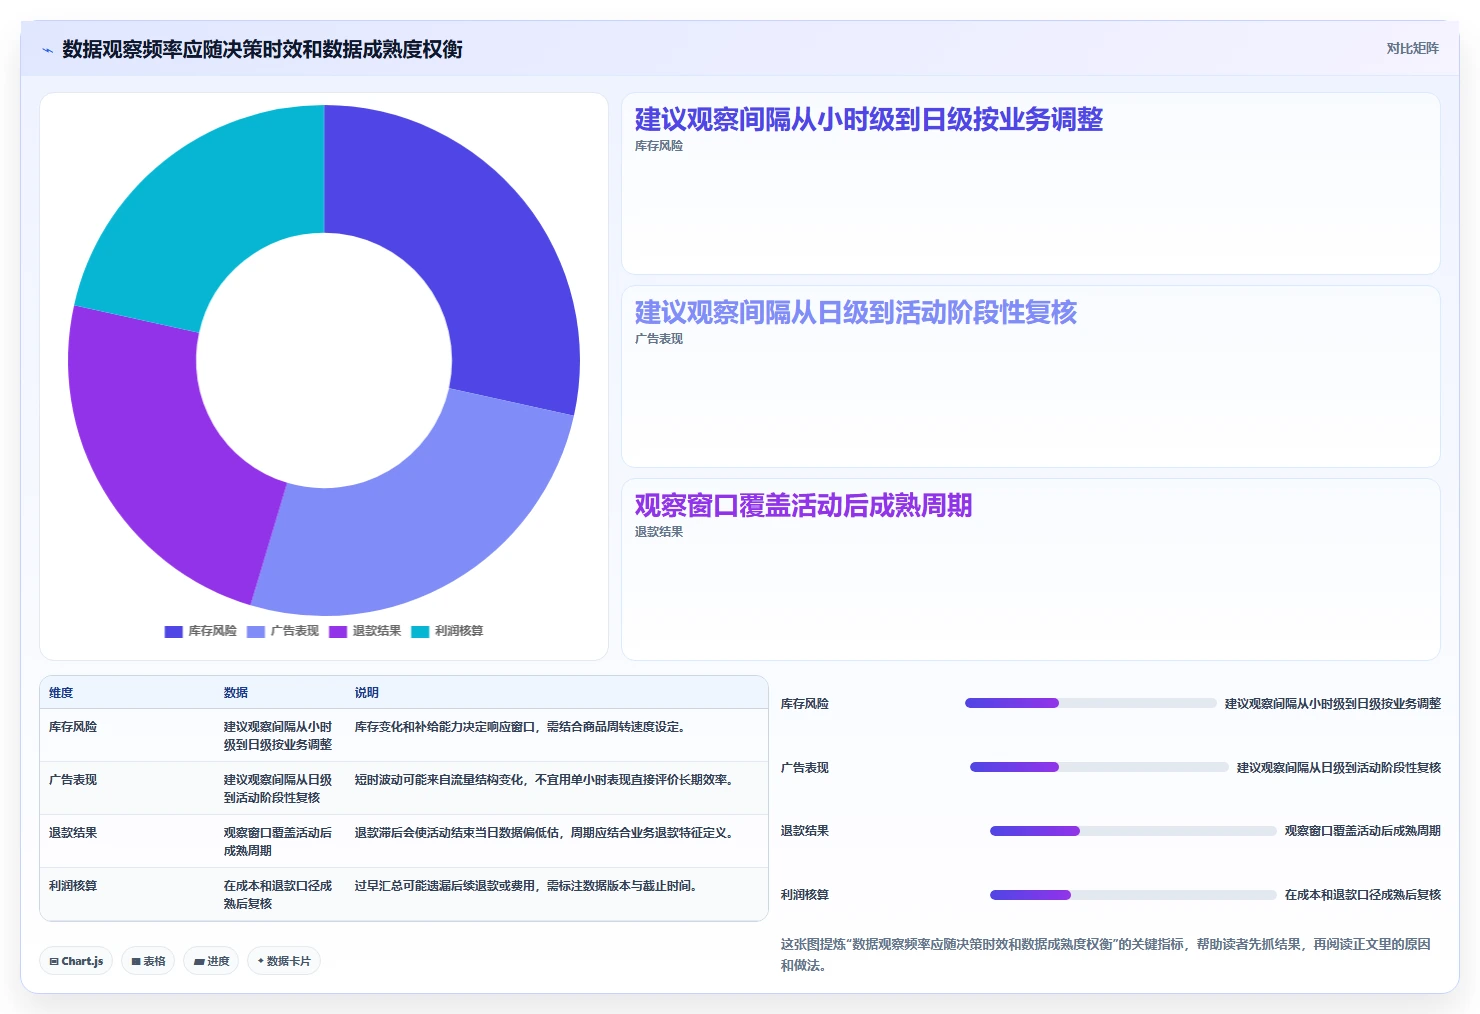Viewport: 1480px width, 1014px height.
Task: Click description starting 库存变化和补给能力
Action: [x=523, y=727]
